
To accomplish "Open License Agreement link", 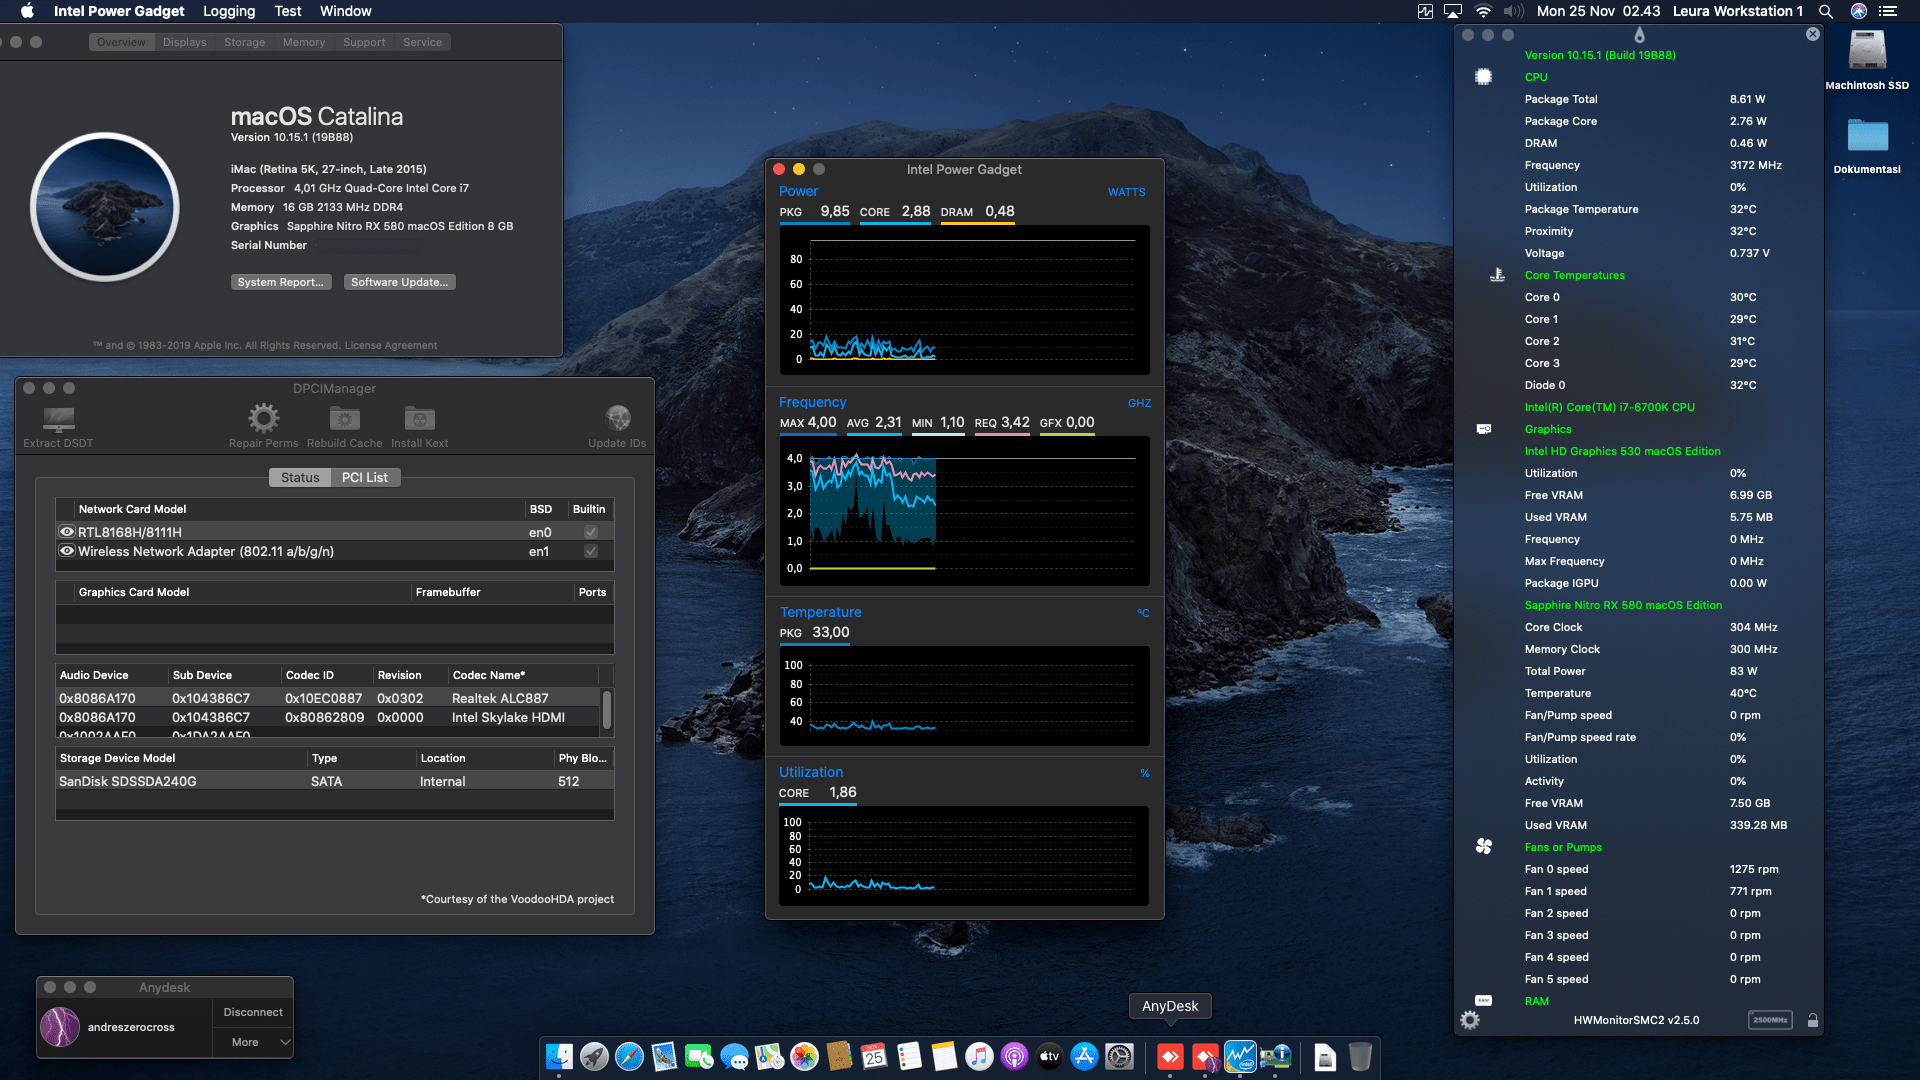I will [391, 345].
